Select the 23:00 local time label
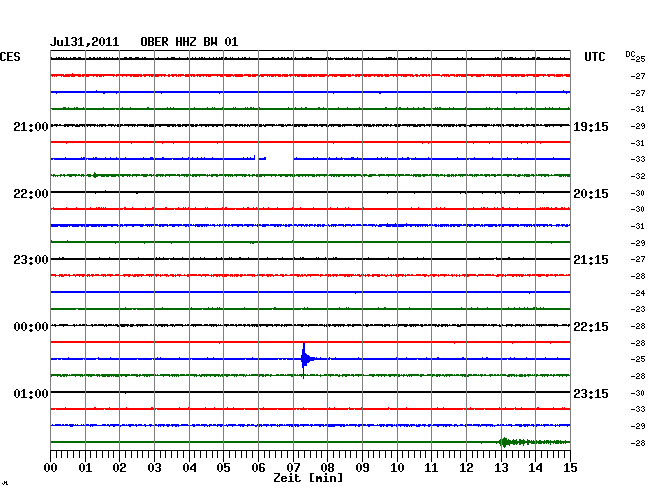650x494 pixels. (31, 260)
